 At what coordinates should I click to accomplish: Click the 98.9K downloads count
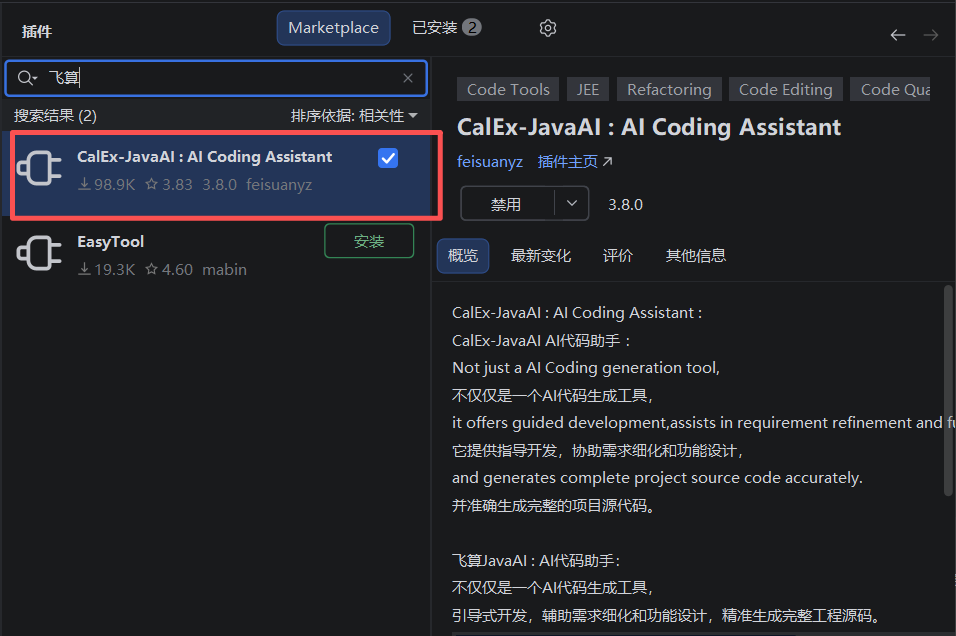coord(107,185)
